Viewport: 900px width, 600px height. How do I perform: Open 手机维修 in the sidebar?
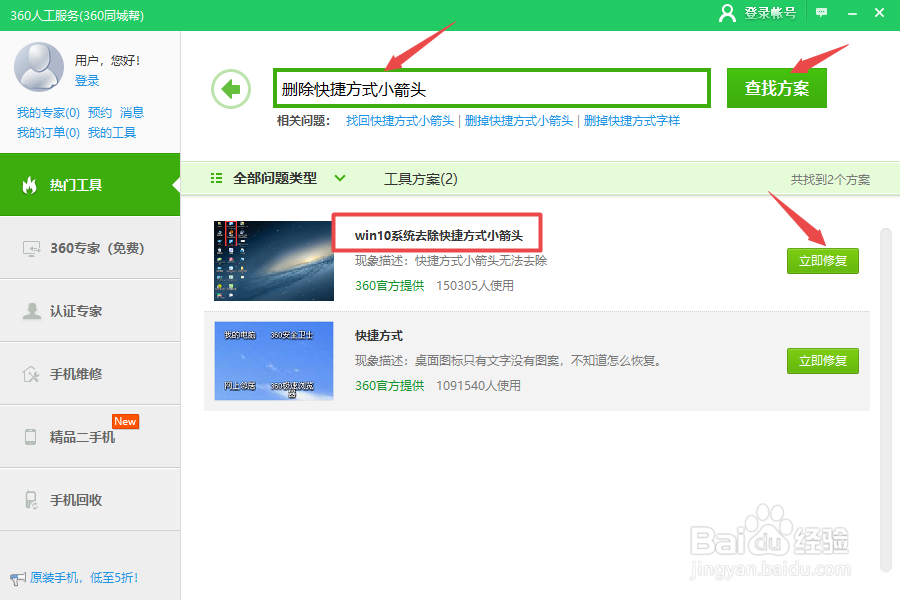pos(90,374)
